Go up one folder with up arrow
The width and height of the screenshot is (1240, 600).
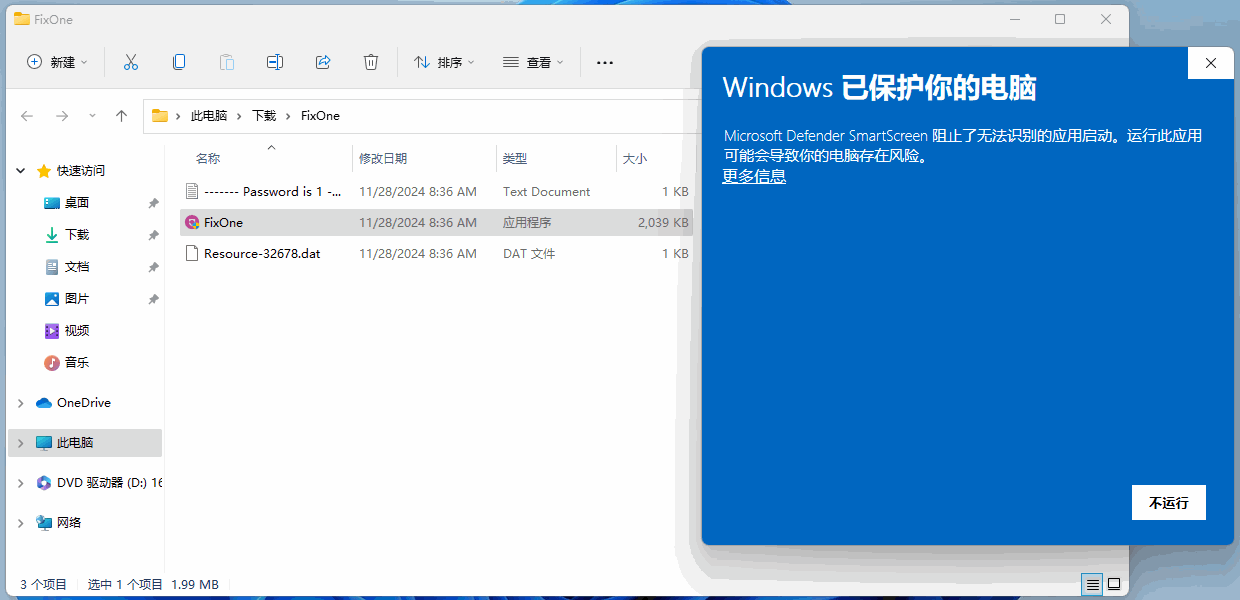122,116
